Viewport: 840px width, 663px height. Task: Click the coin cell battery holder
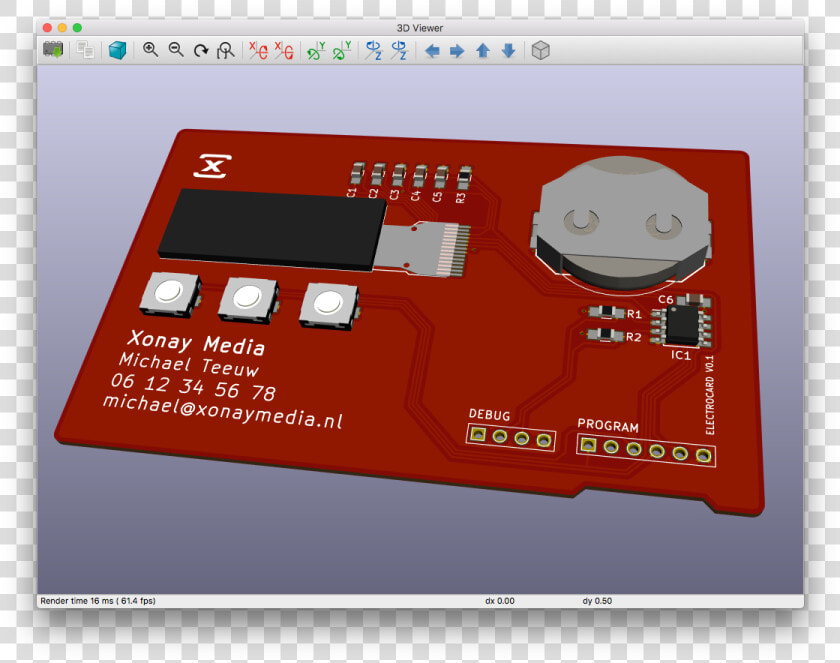click(623, 223)
